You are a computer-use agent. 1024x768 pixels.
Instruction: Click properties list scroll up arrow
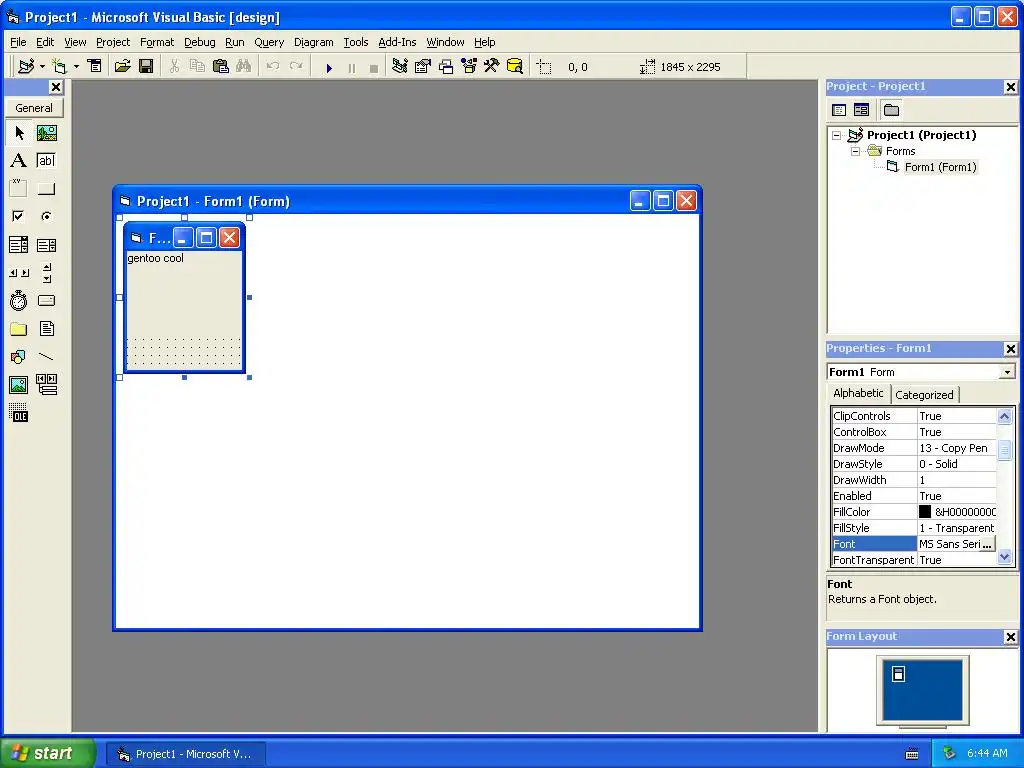[x=1004, y=416]
